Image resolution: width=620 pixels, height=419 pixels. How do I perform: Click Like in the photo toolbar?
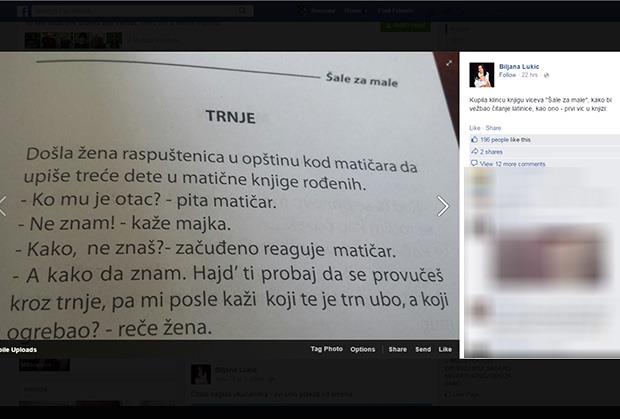(x=445, y=349)
